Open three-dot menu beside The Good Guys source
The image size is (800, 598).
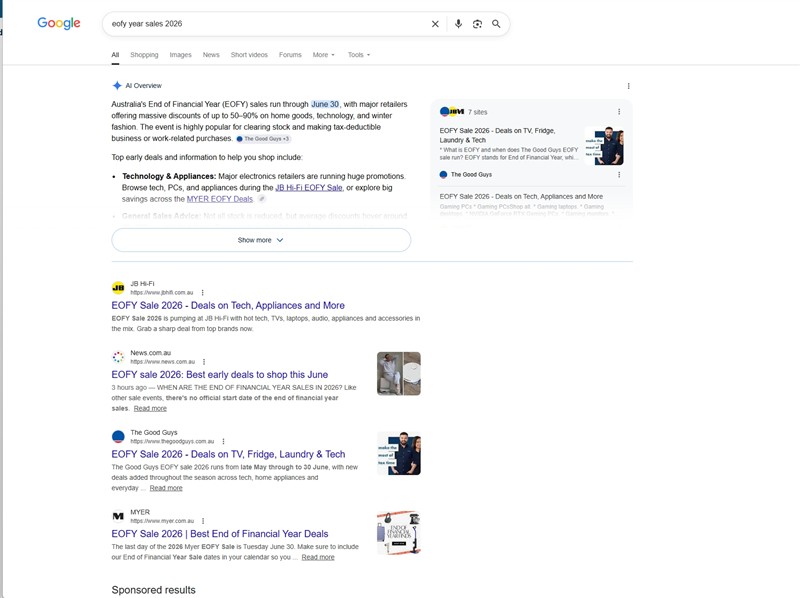(x=619, y=175)
